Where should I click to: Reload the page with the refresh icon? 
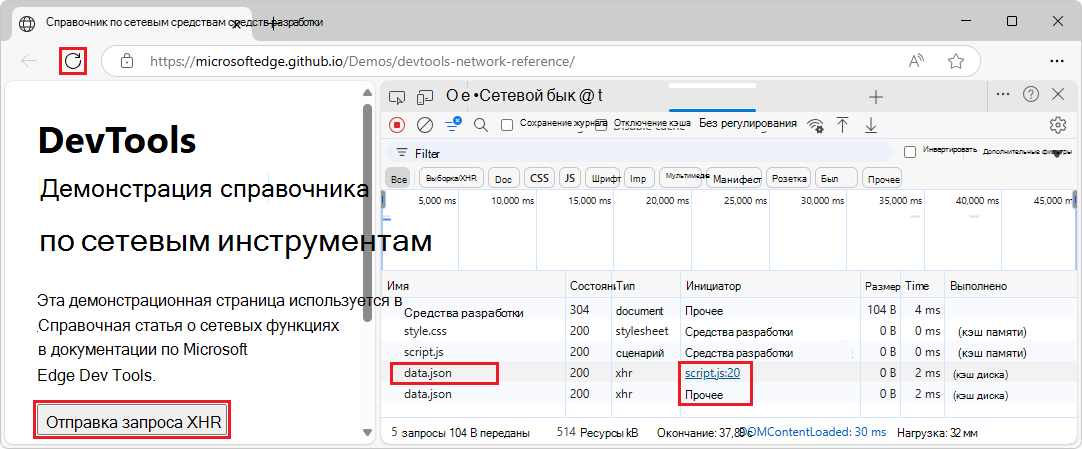[x=72, y=61]
